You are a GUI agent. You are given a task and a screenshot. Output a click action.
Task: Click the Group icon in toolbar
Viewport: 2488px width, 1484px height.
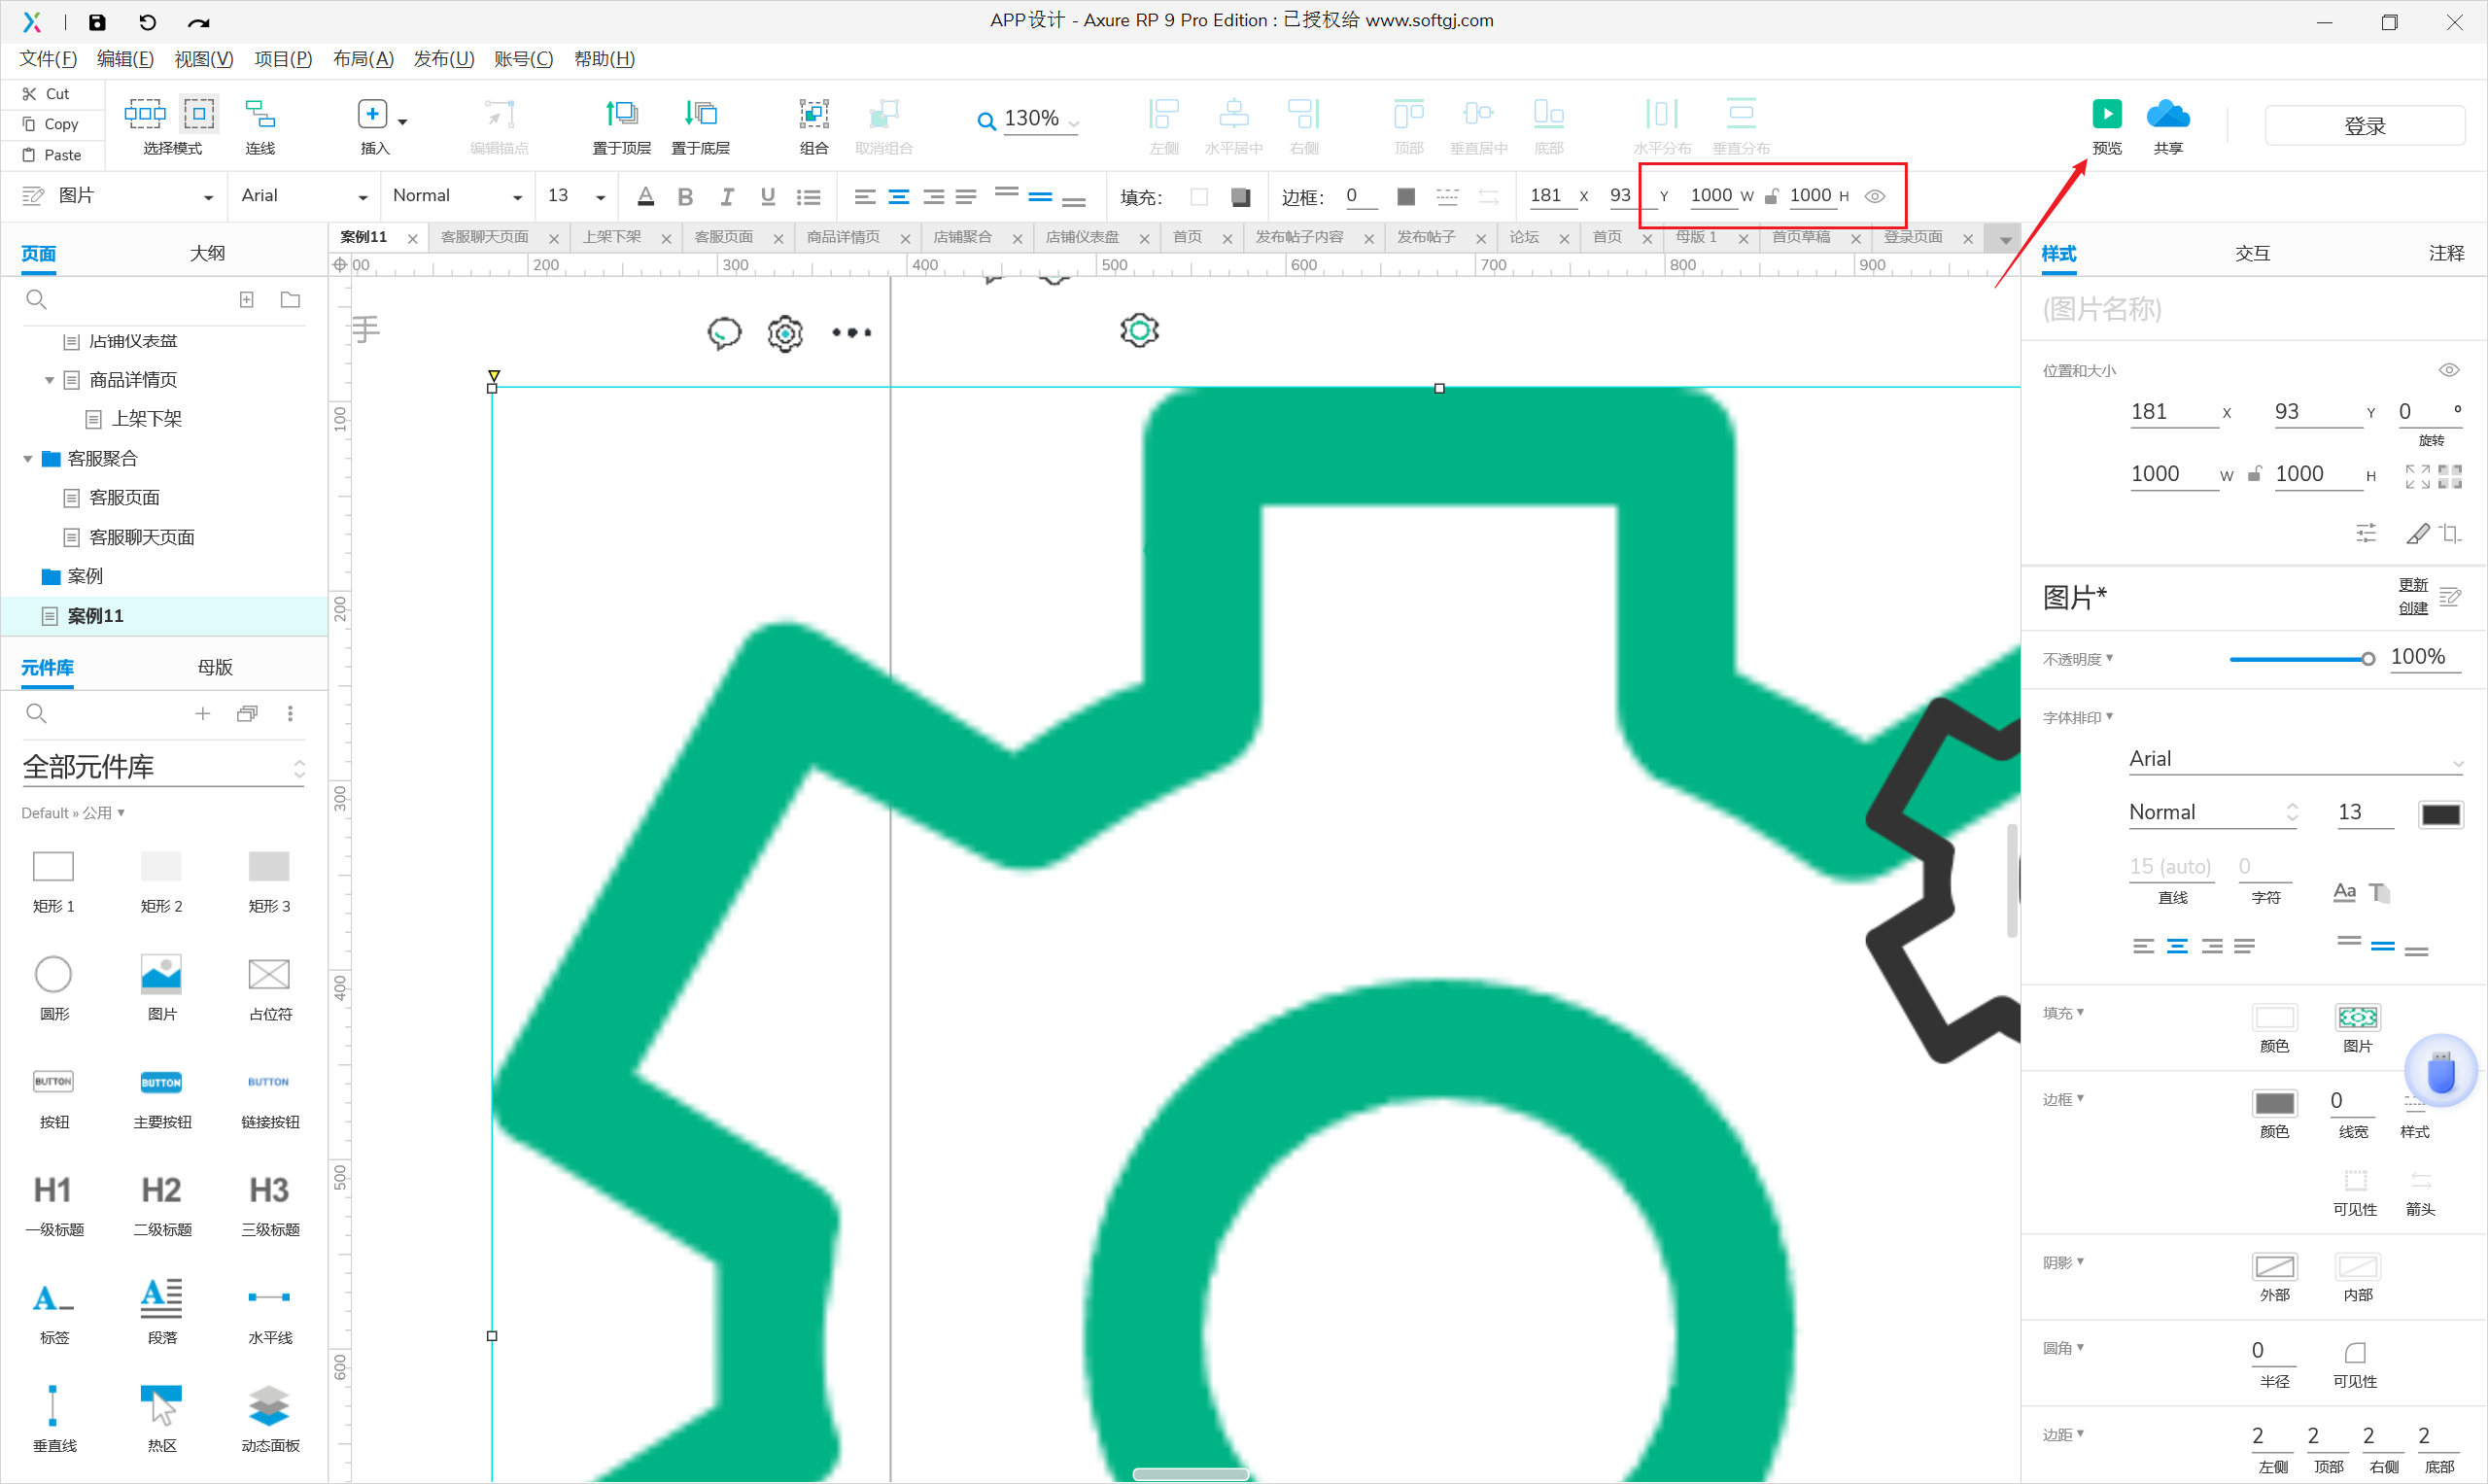(x=813, y=114)
